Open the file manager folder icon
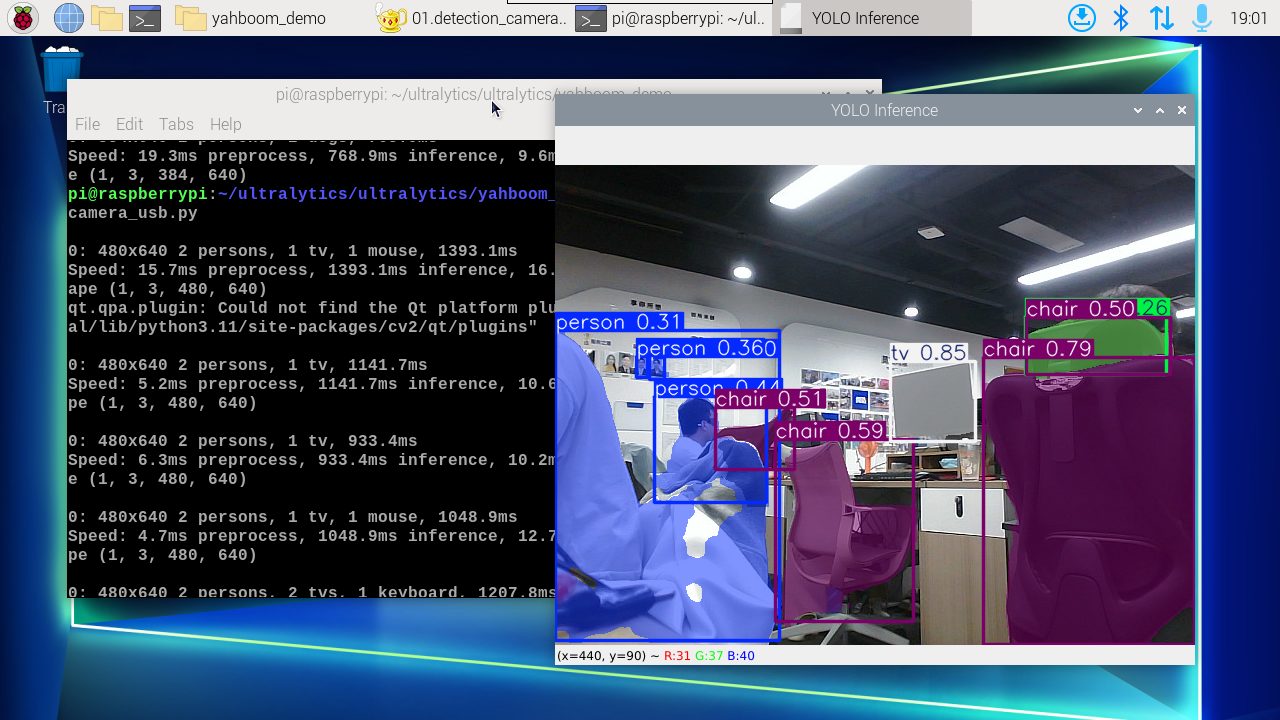Screen dimensions: 1280x720 [x=106, y=18]
